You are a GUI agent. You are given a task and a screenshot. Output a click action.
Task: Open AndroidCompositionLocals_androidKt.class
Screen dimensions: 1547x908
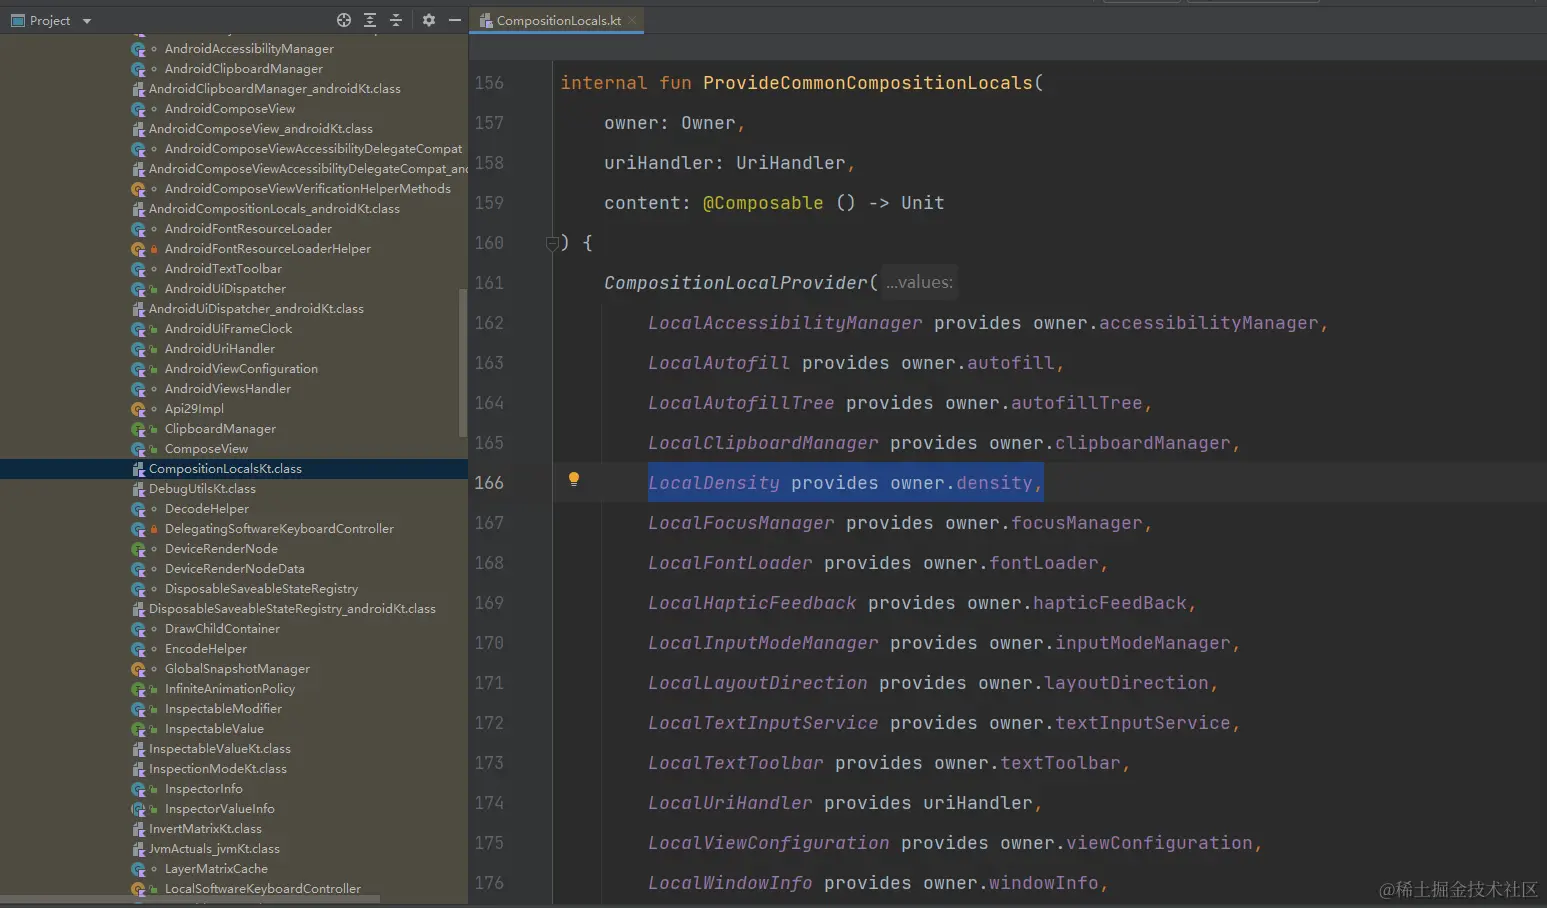click(x=274, y=209)
